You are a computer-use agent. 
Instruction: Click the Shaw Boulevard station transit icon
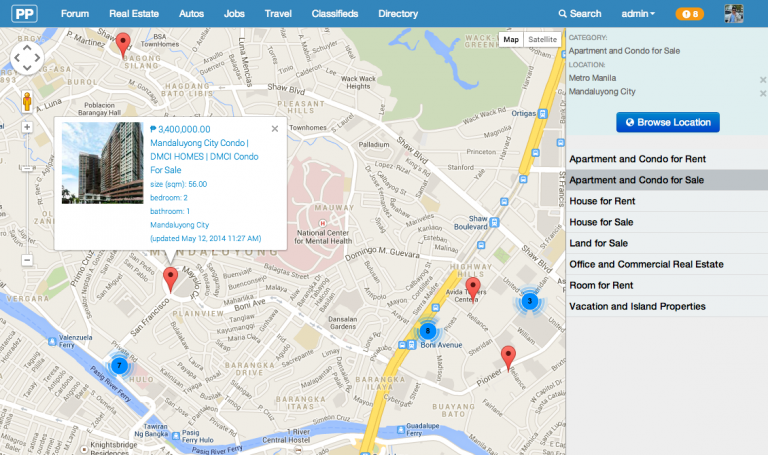[494, 222]
